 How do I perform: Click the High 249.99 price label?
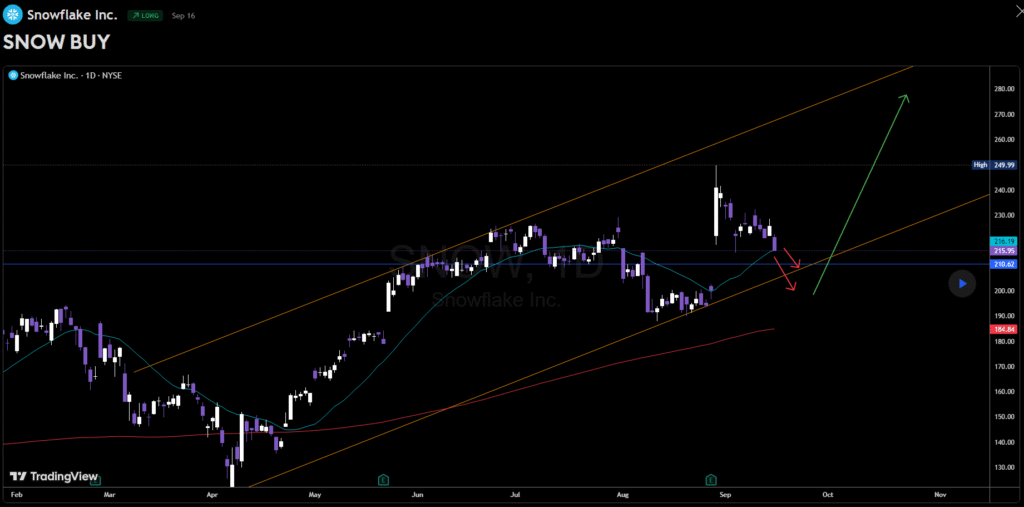click(x=995, y=164)
